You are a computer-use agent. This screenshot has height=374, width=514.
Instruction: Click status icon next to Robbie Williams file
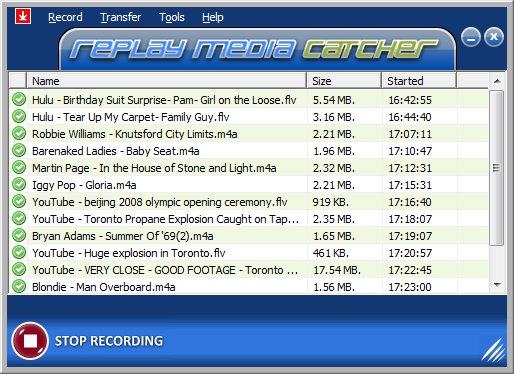19,133
